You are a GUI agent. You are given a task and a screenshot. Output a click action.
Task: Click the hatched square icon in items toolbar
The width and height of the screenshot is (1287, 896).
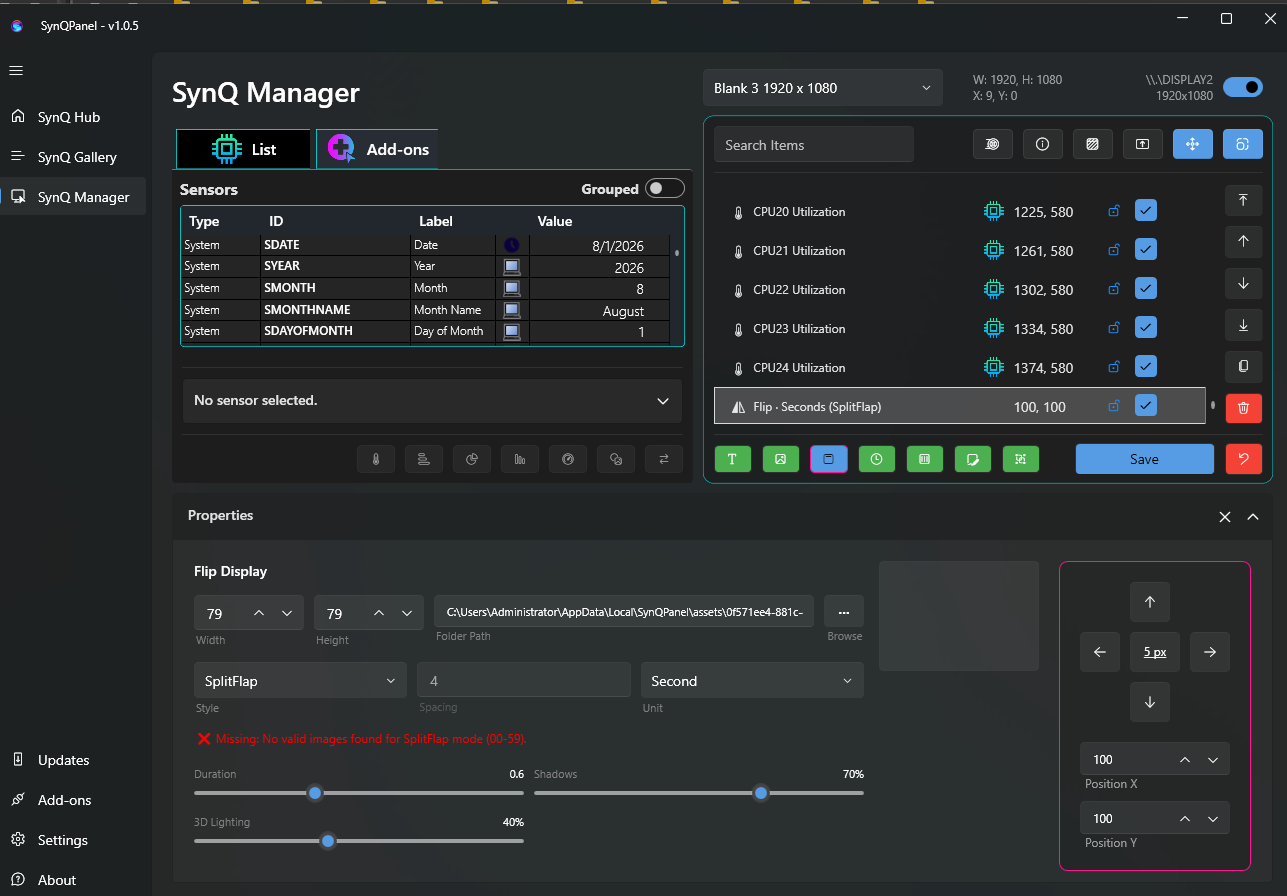[1093, 145]
